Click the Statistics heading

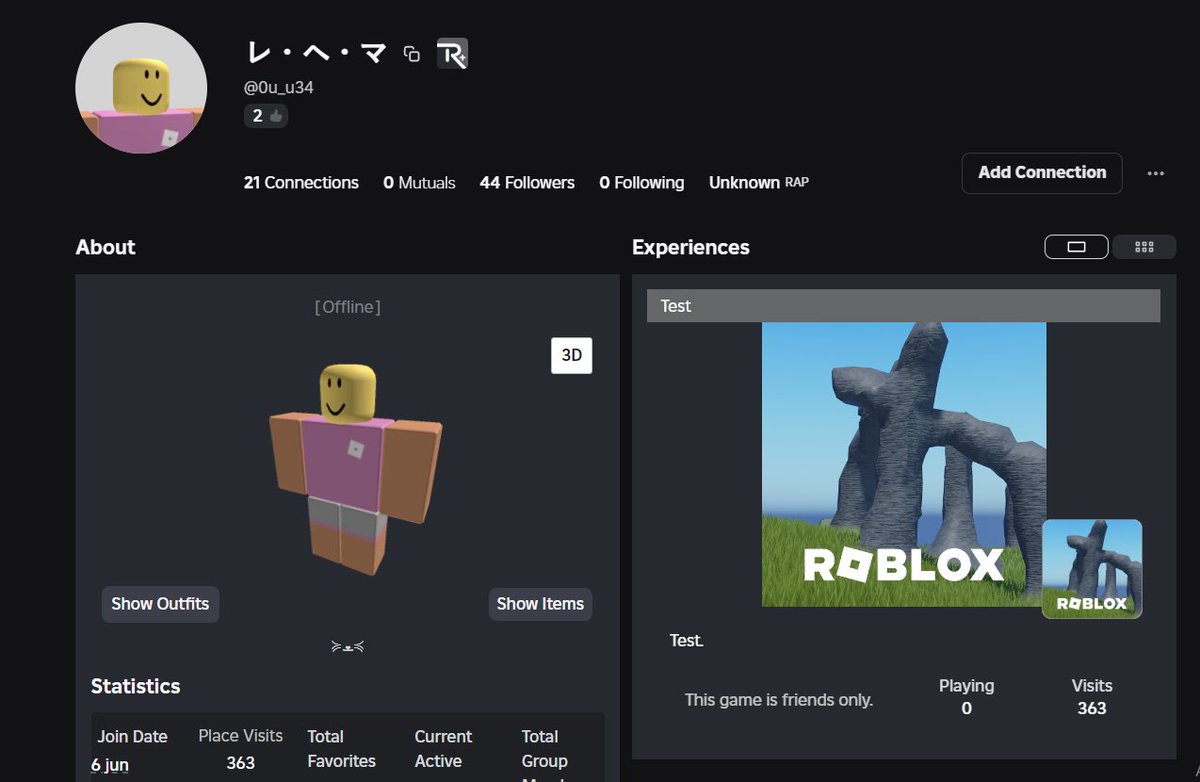click(136, 686)
